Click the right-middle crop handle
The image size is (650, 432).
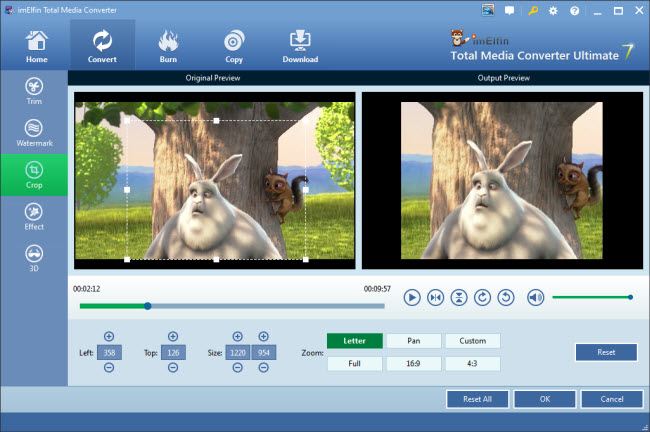coord(306,190)
